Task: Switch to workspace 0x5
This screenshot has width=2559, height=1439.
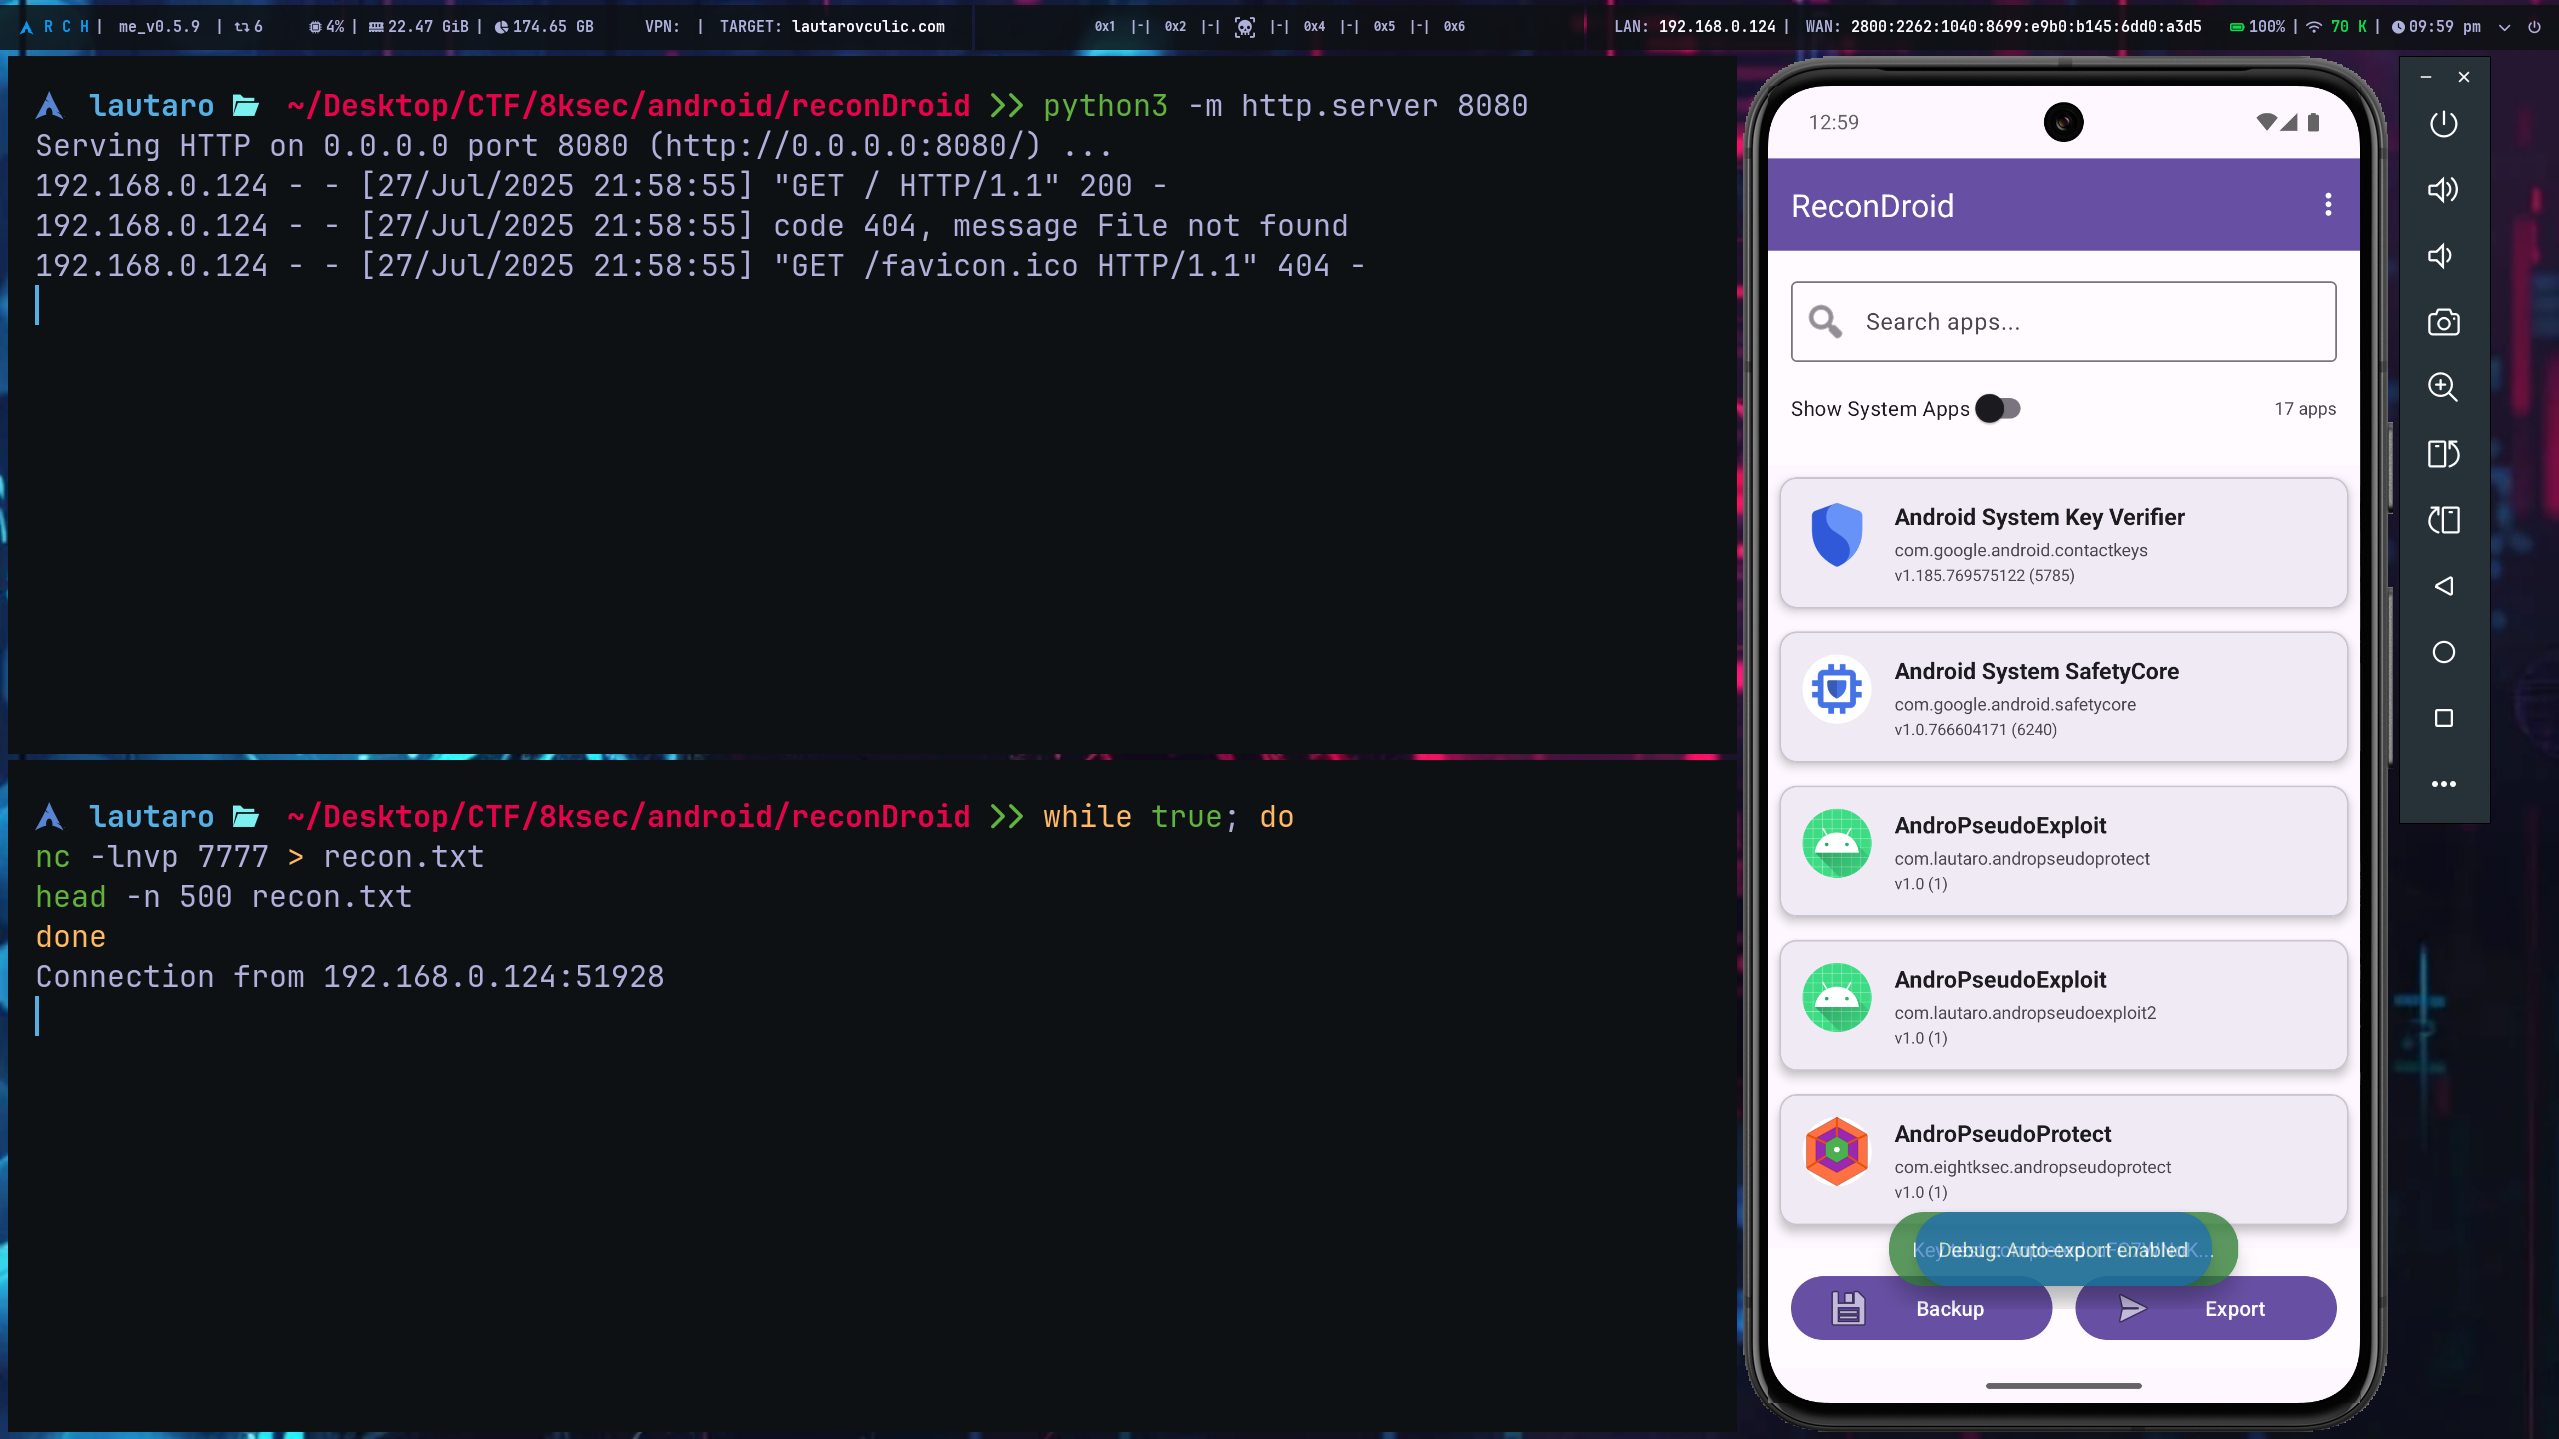Action: 1384,27
